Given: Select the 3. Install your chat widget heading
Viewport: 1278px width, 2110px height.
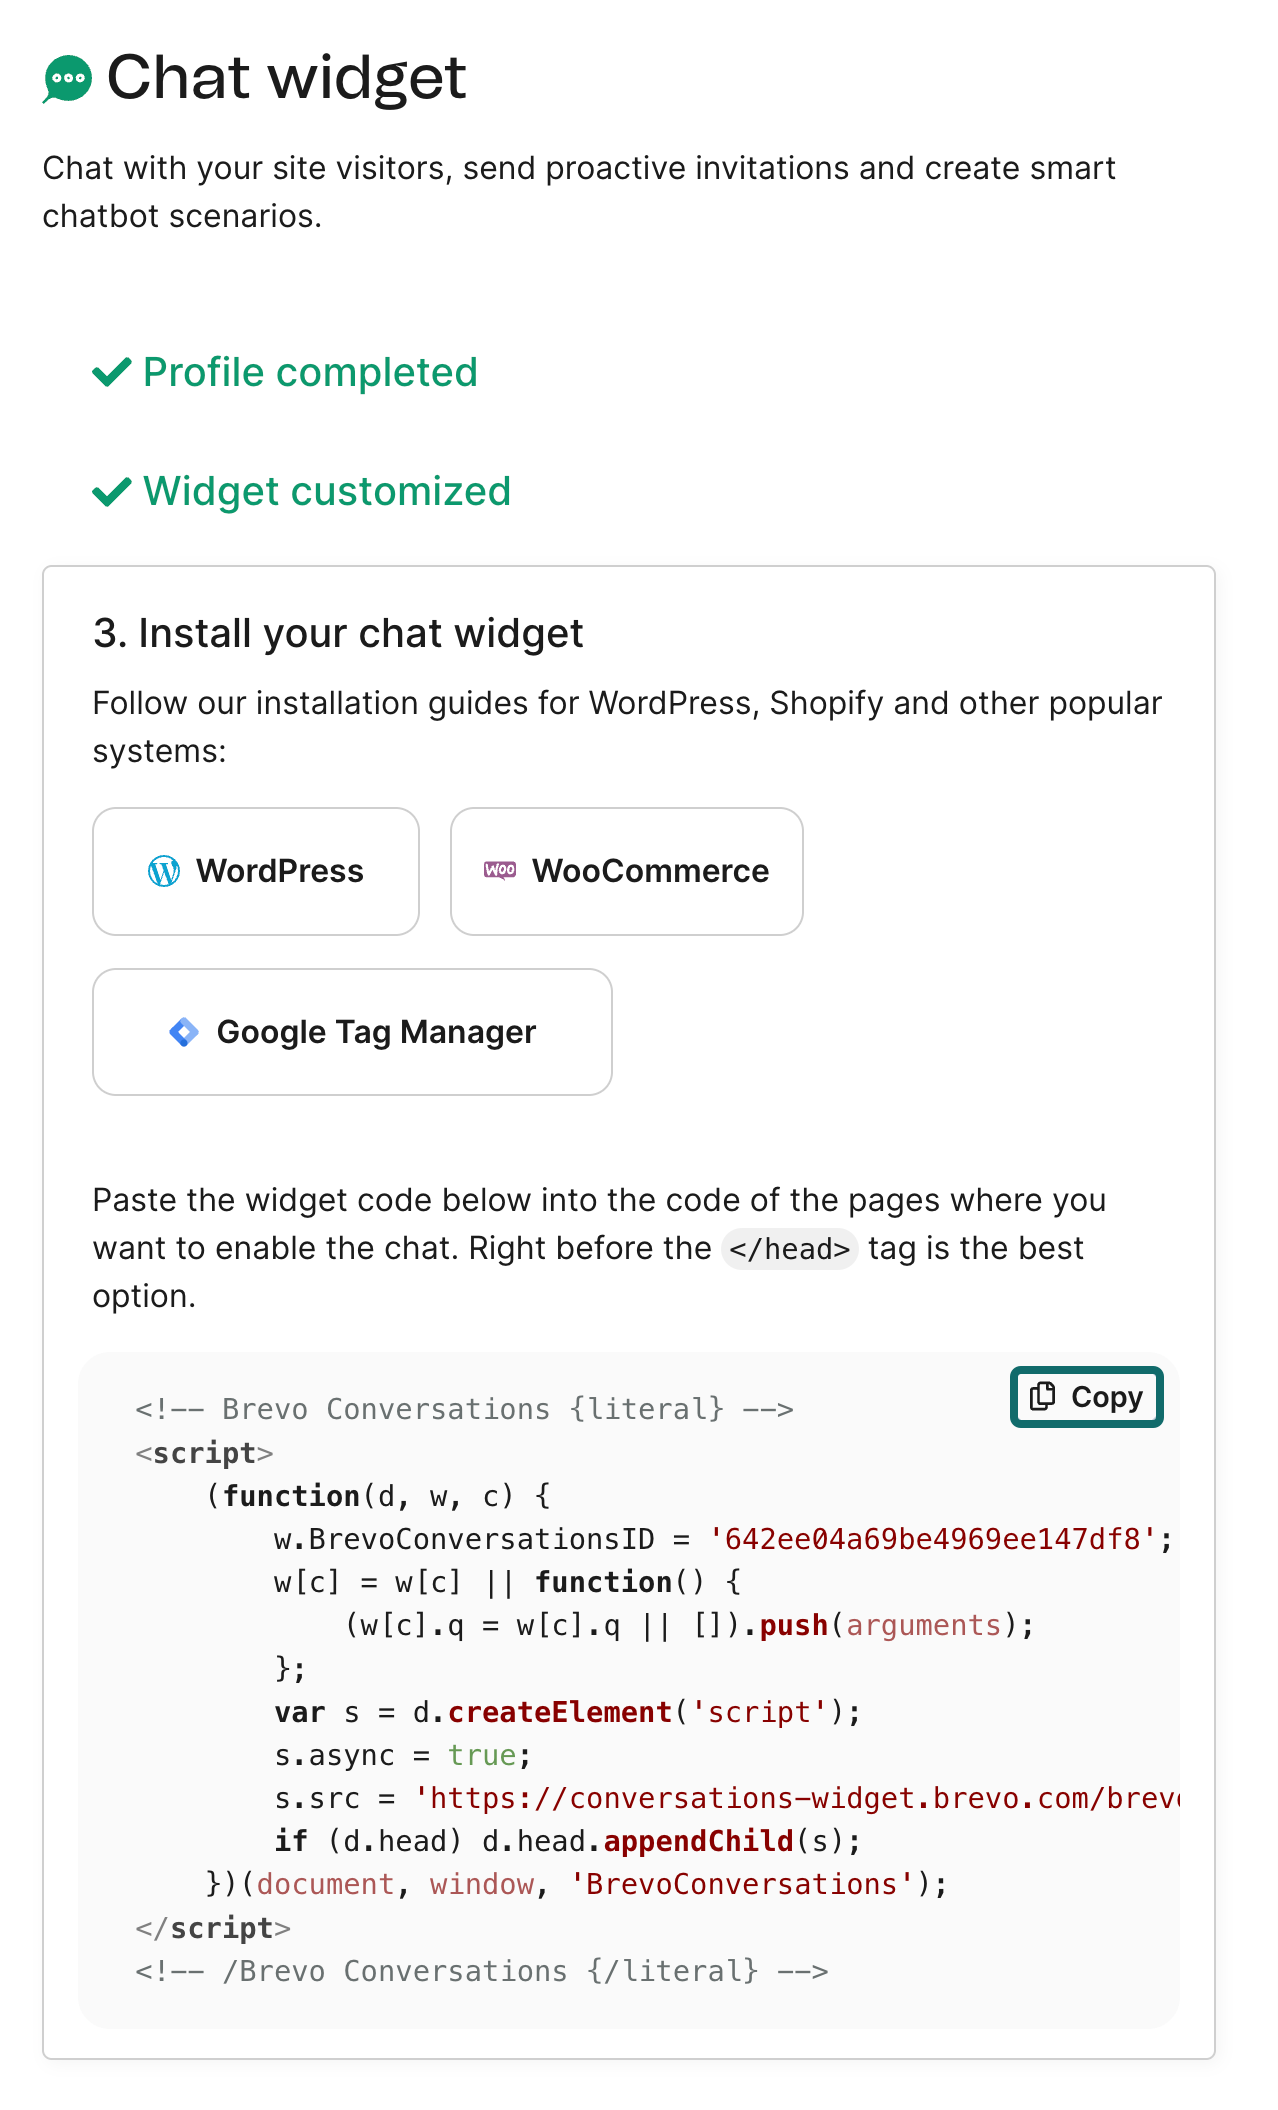Looking at the screenshot, I should click(338, 634).
